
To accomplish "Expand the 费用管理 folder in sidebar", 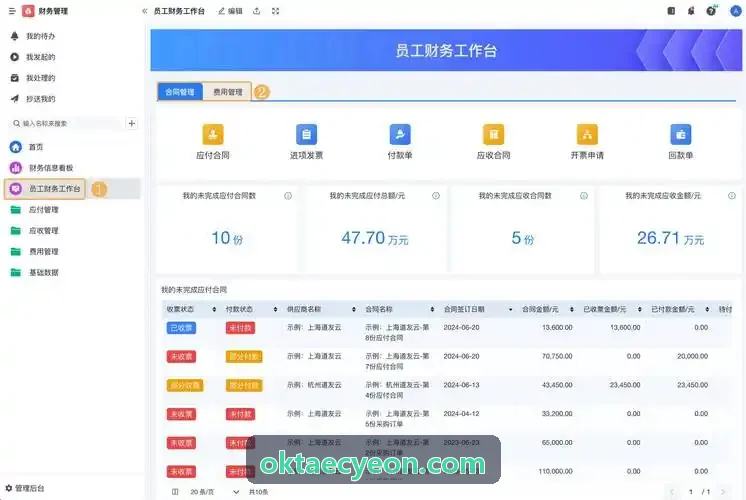I will [34, 252].
